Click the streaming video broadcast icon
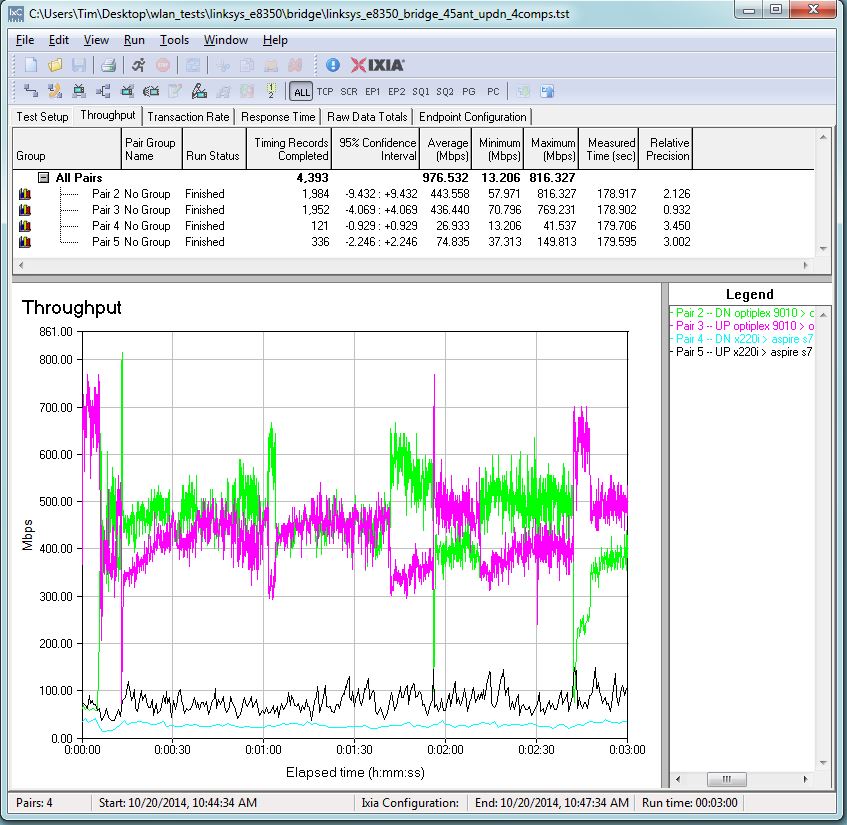847x825 pixels. pos(151,91)
